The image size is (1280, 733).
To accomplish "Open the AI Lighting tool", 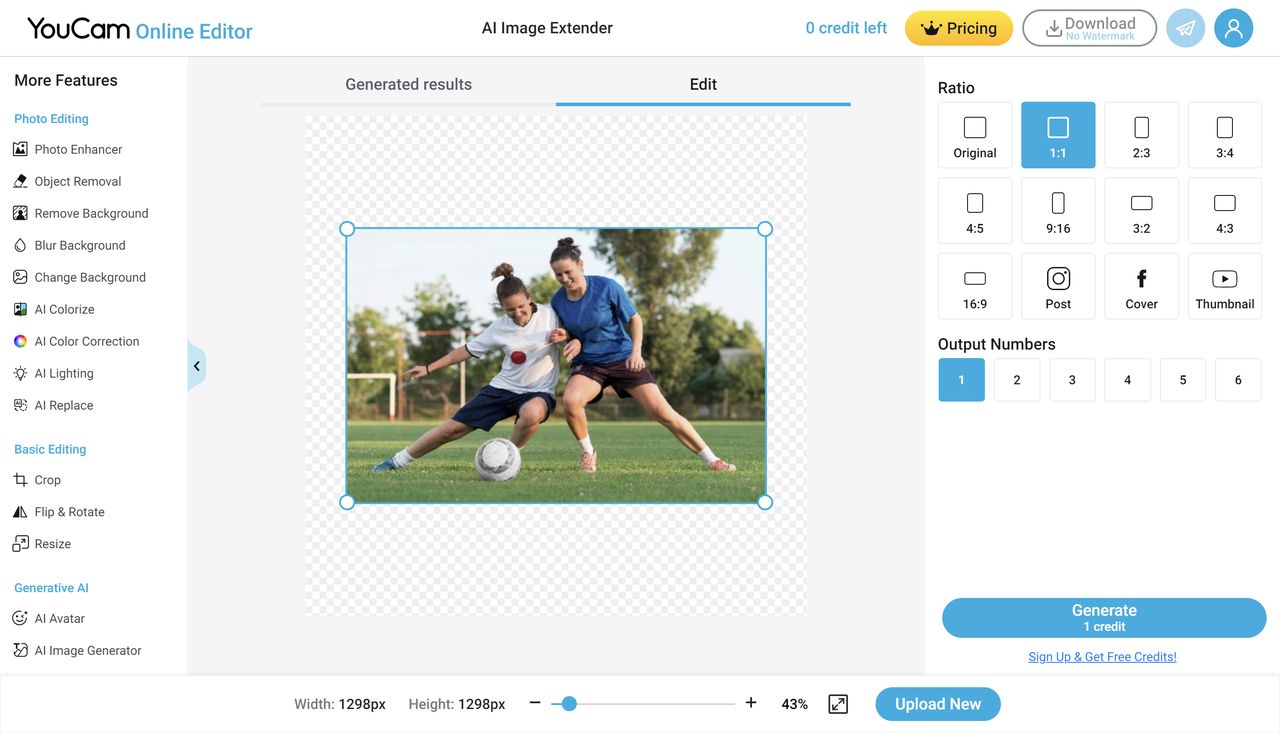I will (64, 373).
